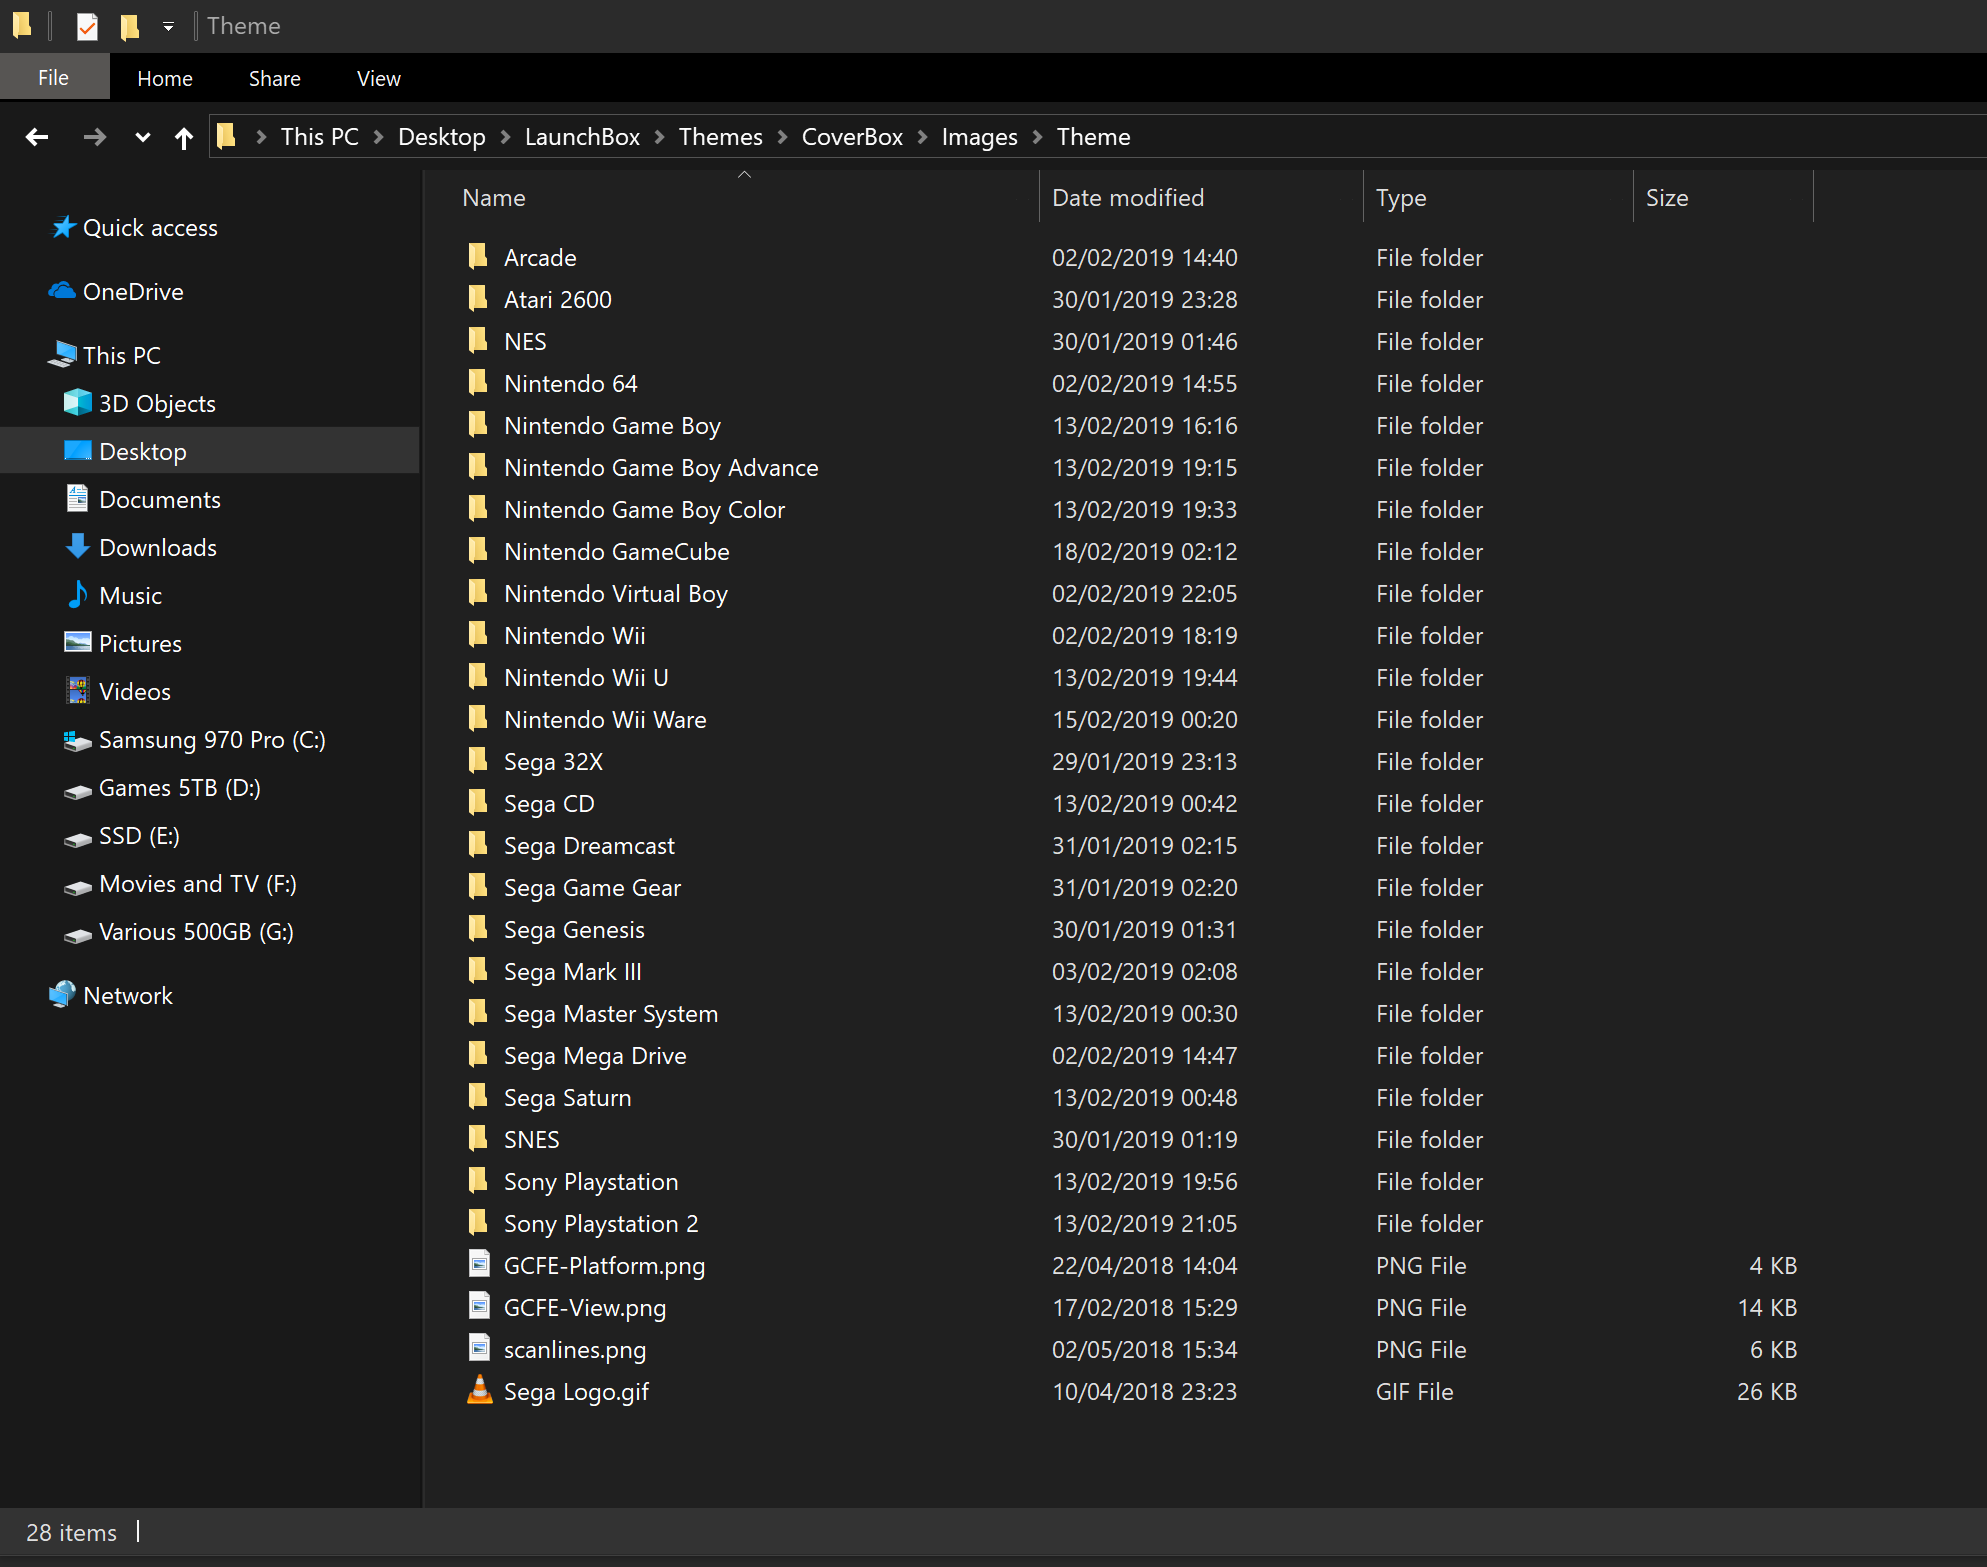Open the File menu
The width and height of the screenshot is (1987, 1567).
(x=53, y=78)
